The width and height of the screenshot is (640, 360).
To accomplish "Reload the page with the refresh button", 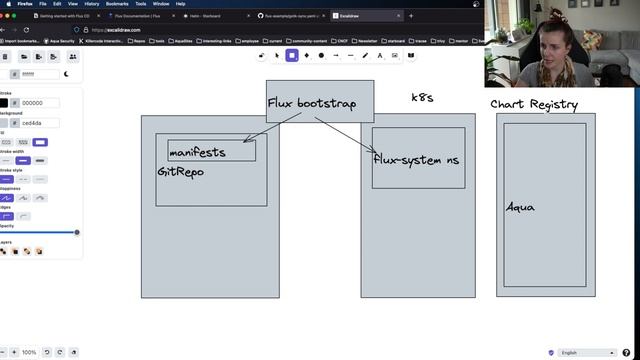I will (27, 30).
